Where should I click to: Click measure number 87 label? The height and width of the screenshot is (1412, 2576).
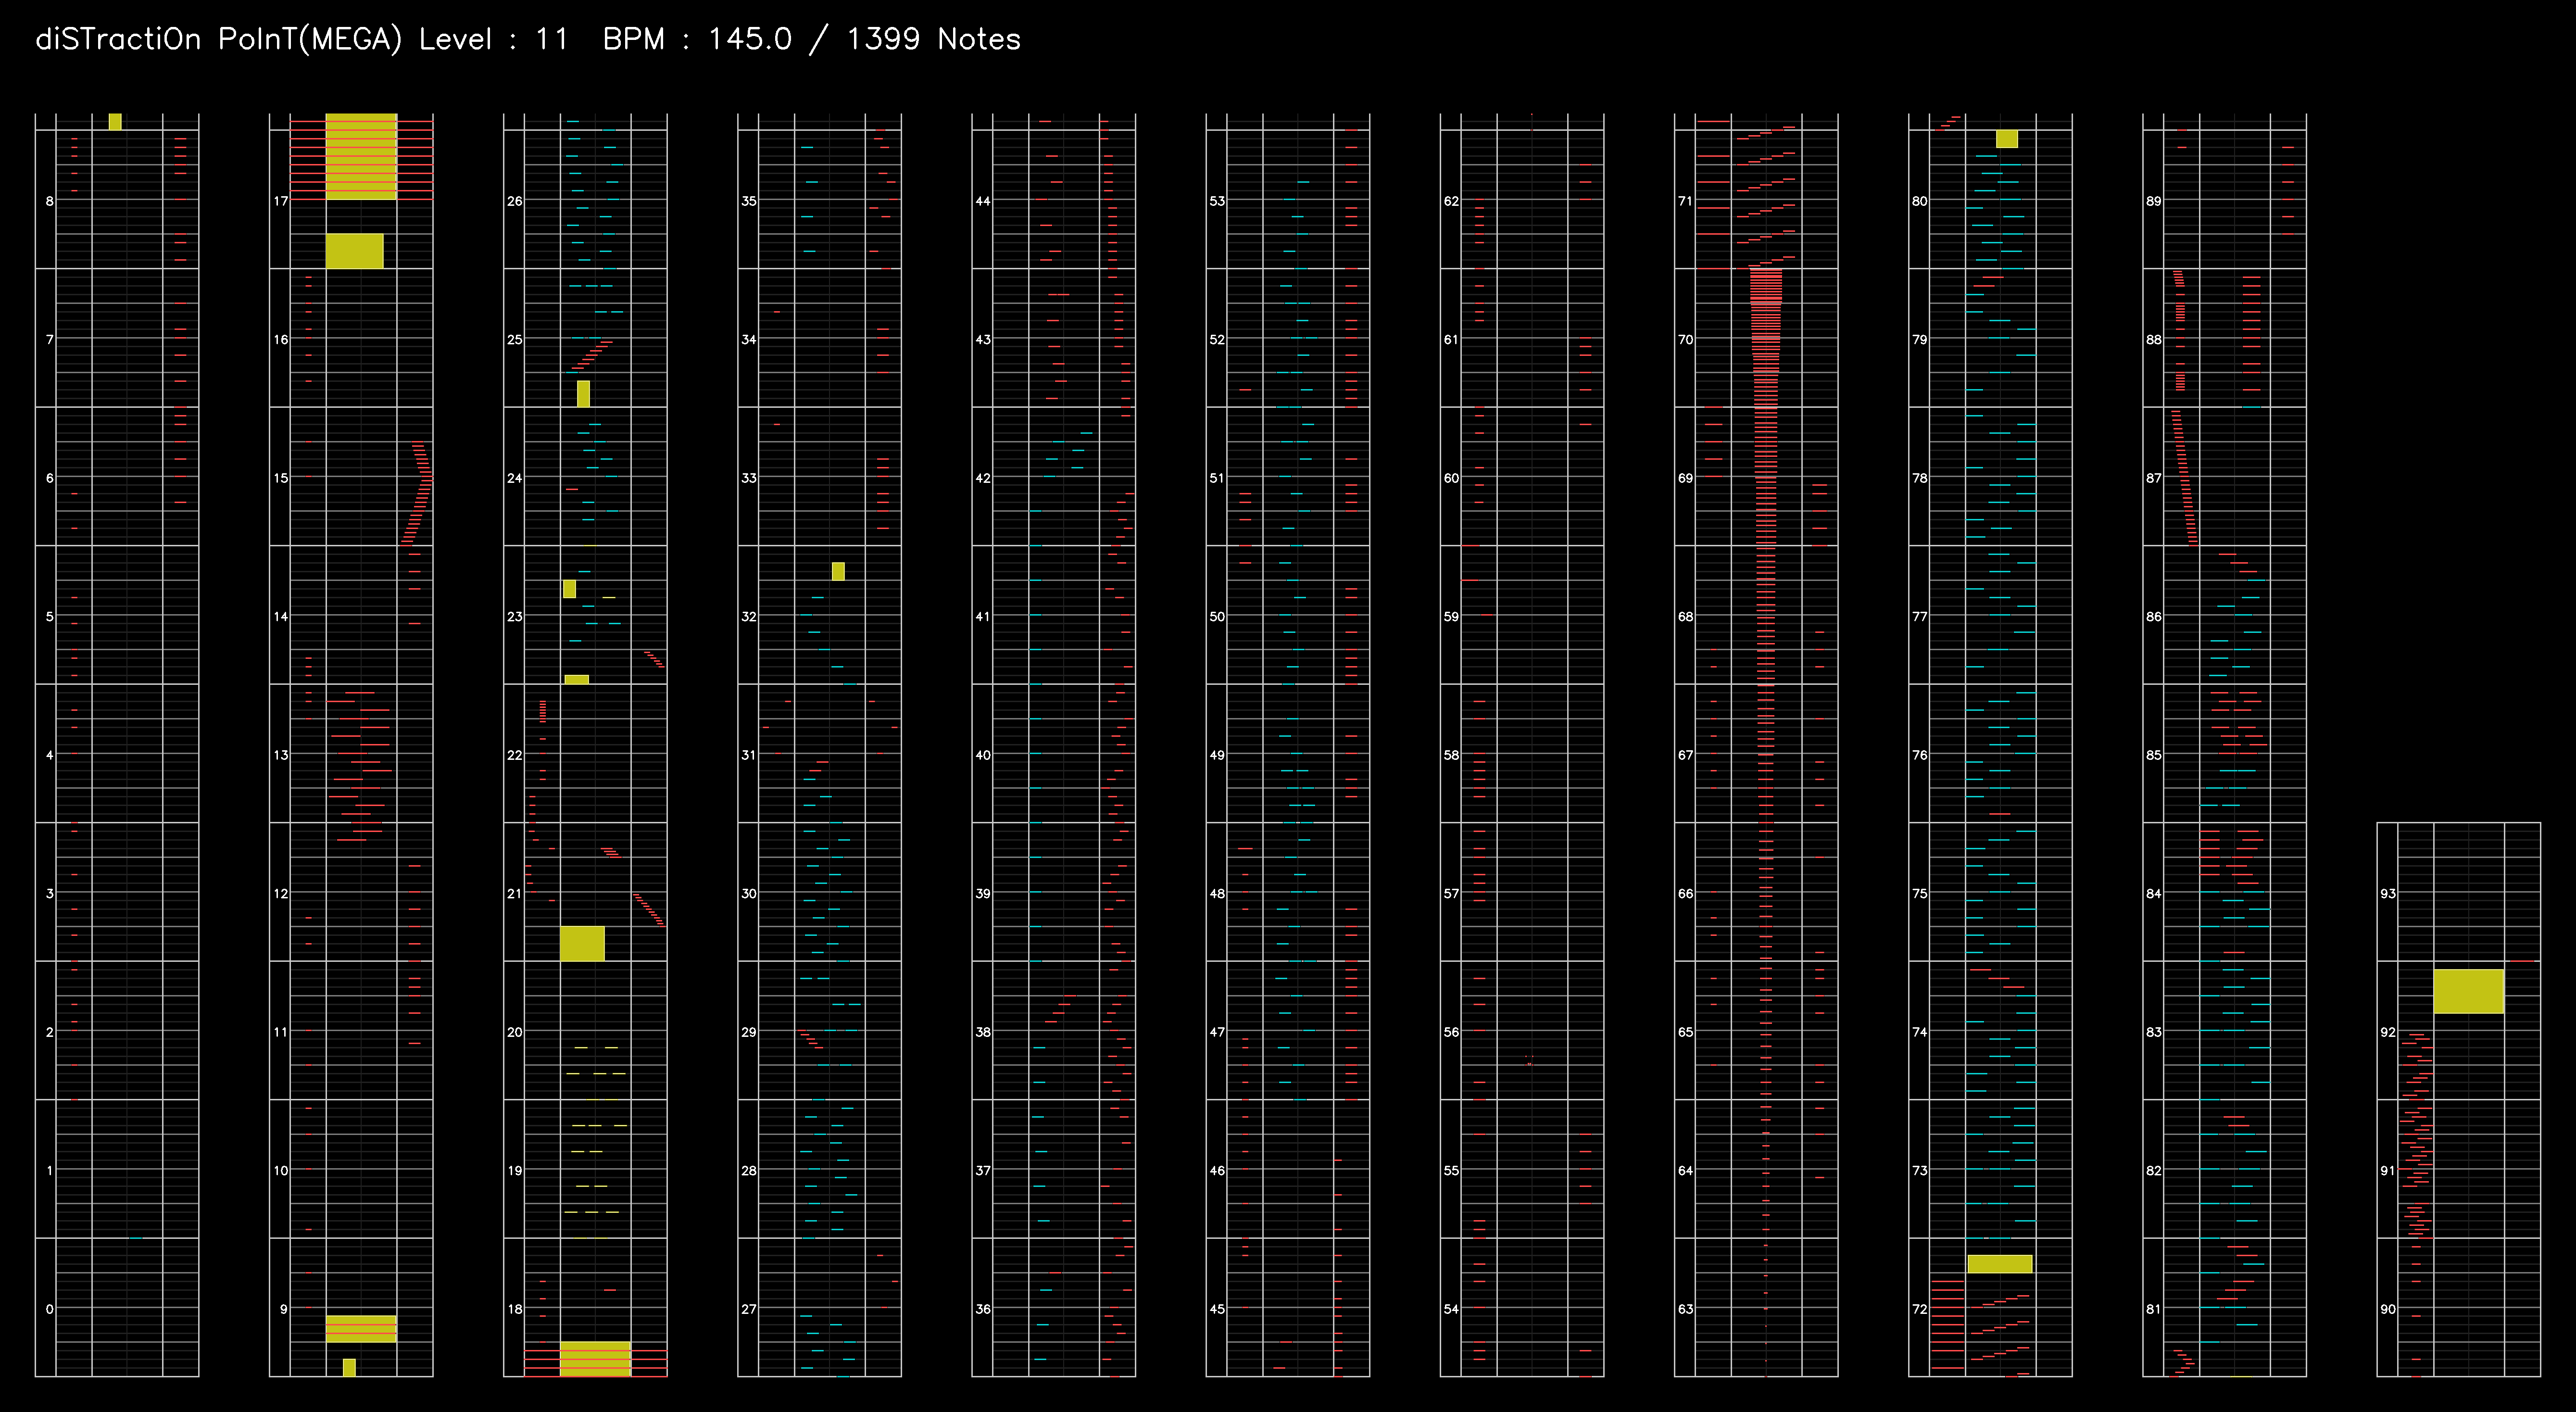2154,478
